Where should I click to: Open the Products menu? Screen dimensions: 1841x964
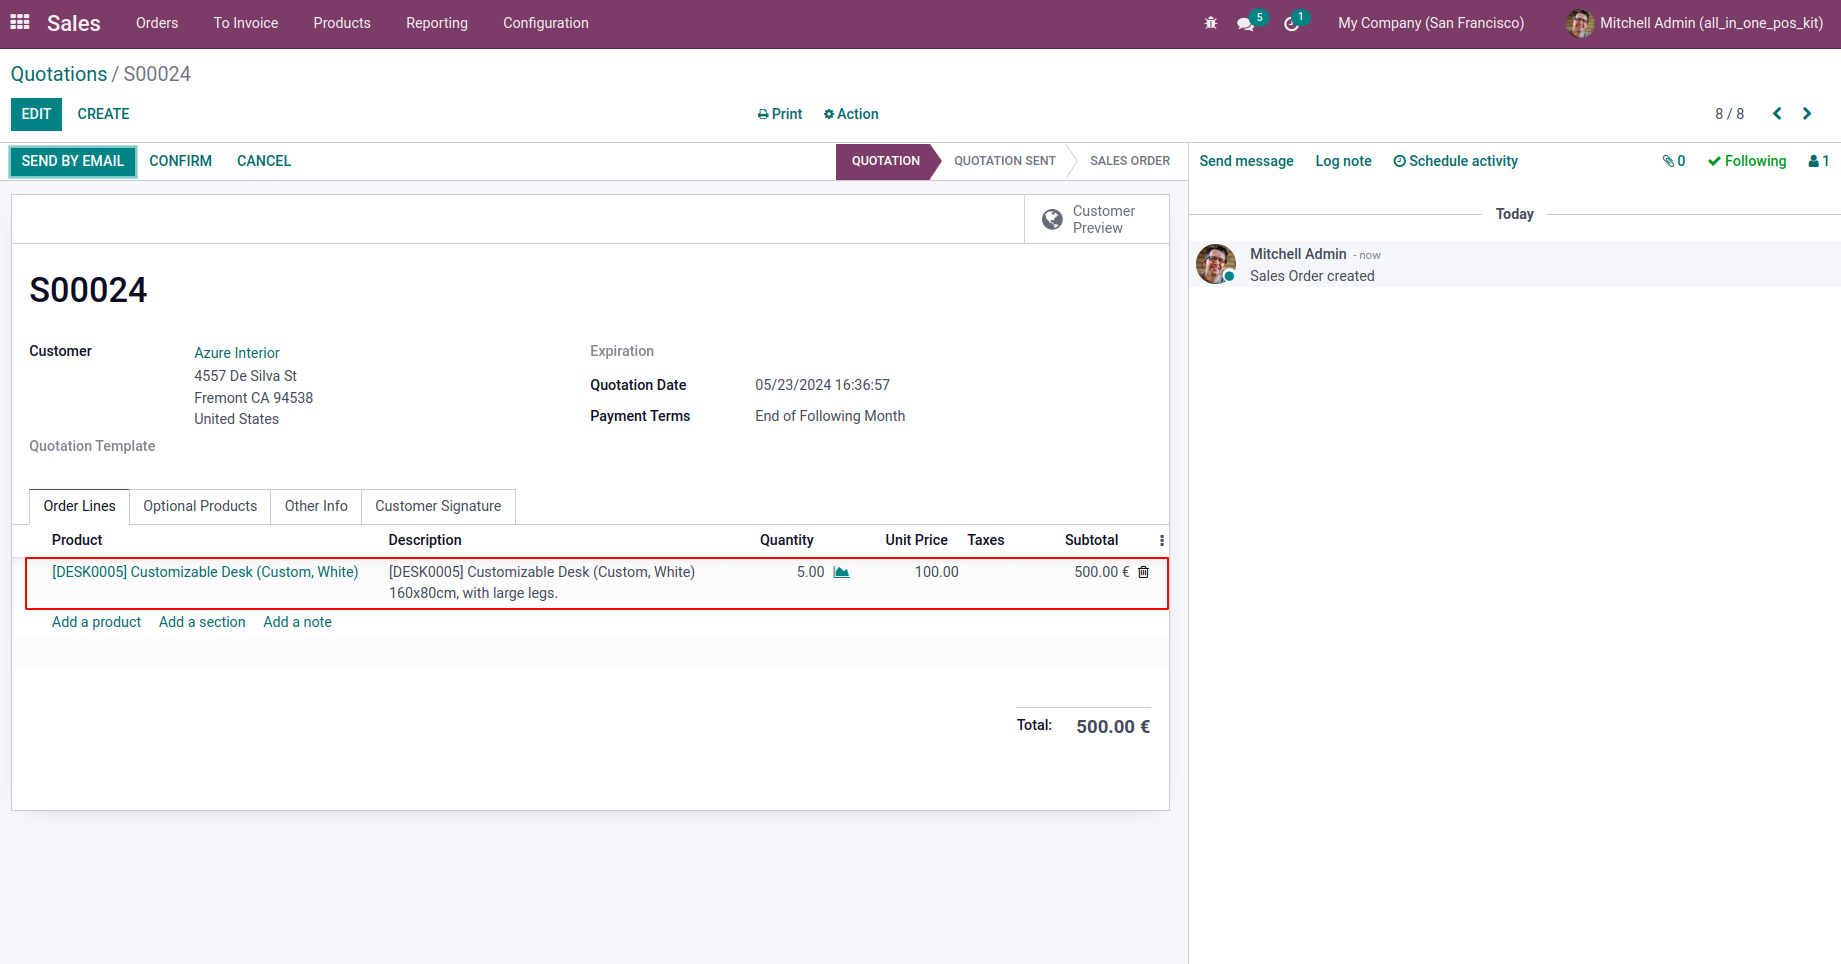(x=342, y=23)
